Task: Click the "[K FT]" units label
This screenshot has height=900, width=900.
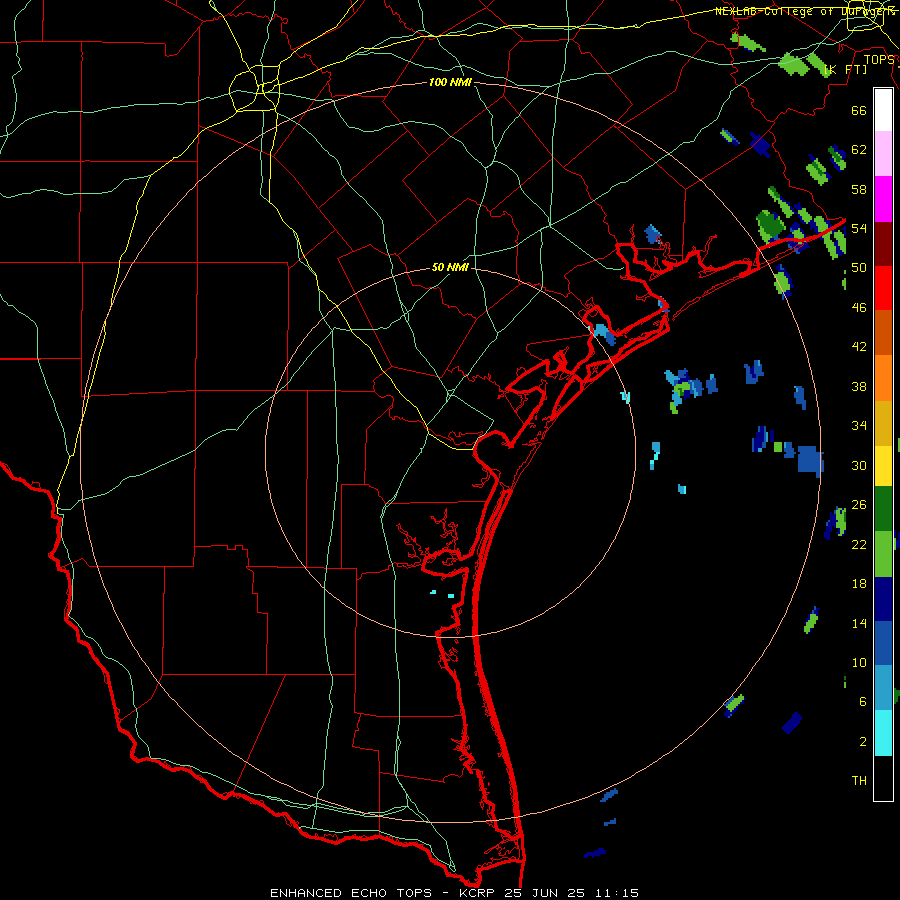Action: point(845,70)
